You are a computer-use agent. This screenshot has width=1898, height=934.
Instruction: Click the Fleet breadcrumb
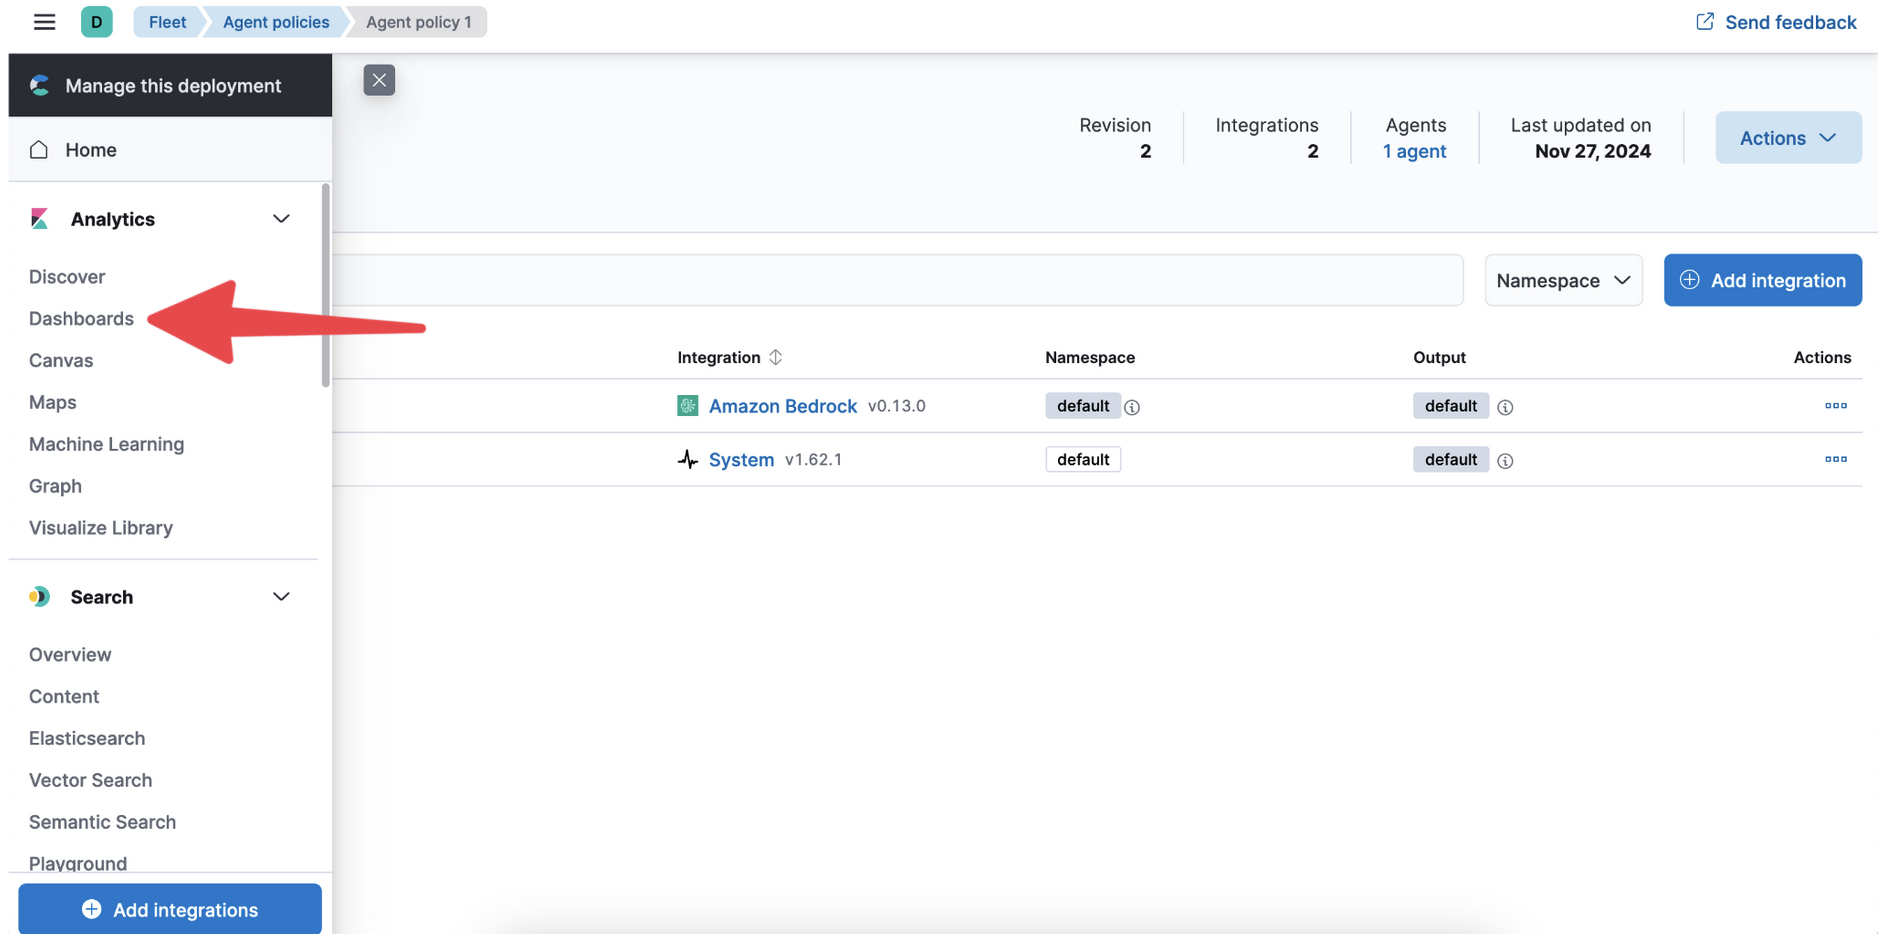click(x=167, y=22)
